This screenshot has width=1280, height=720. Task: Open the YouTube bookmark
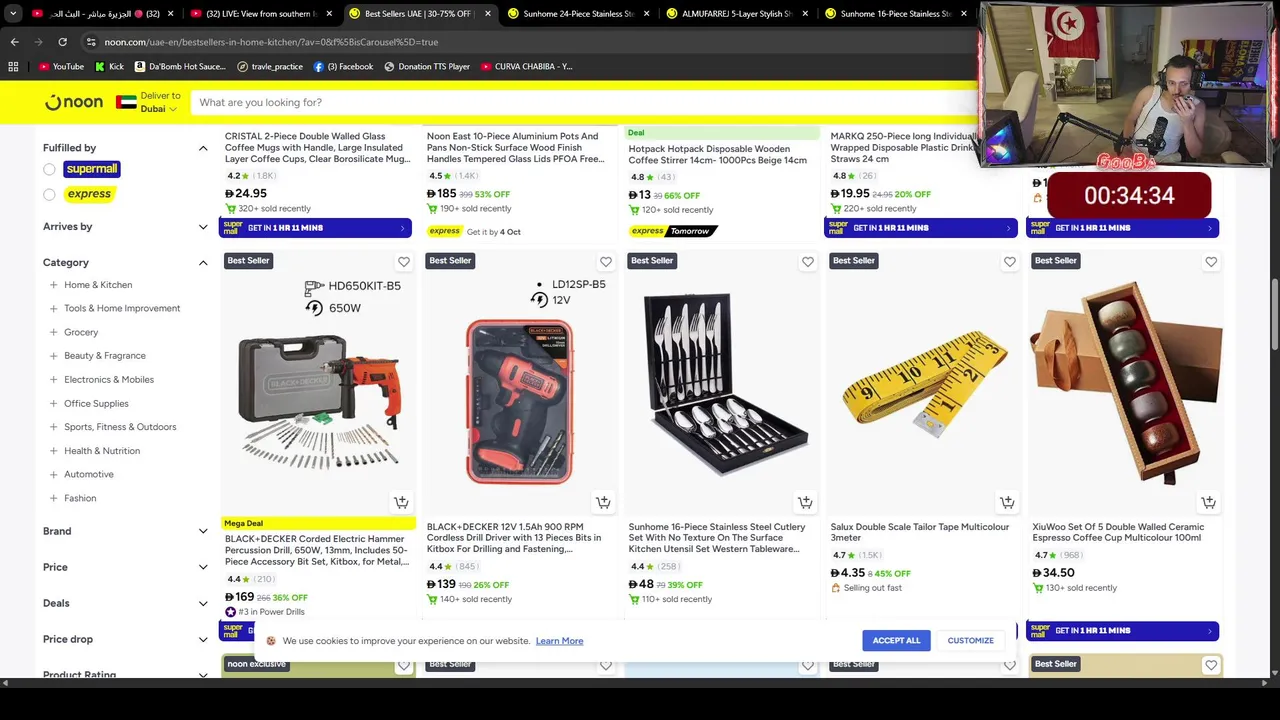coord(60,66)
